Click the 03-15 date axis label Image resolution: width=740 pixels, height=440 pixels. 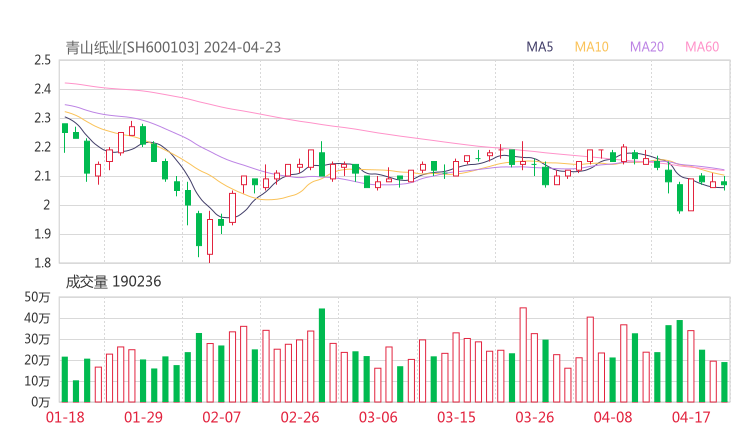coord(456,417)
